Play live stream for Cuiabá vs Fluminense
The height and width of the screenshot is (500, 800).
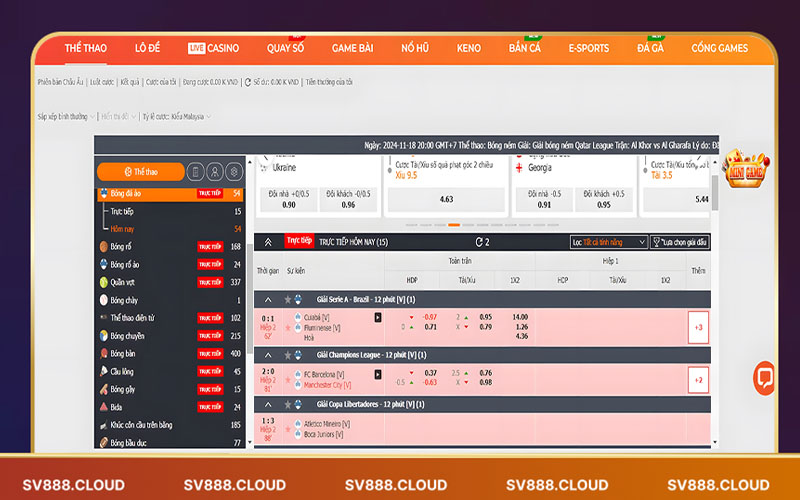378,317
